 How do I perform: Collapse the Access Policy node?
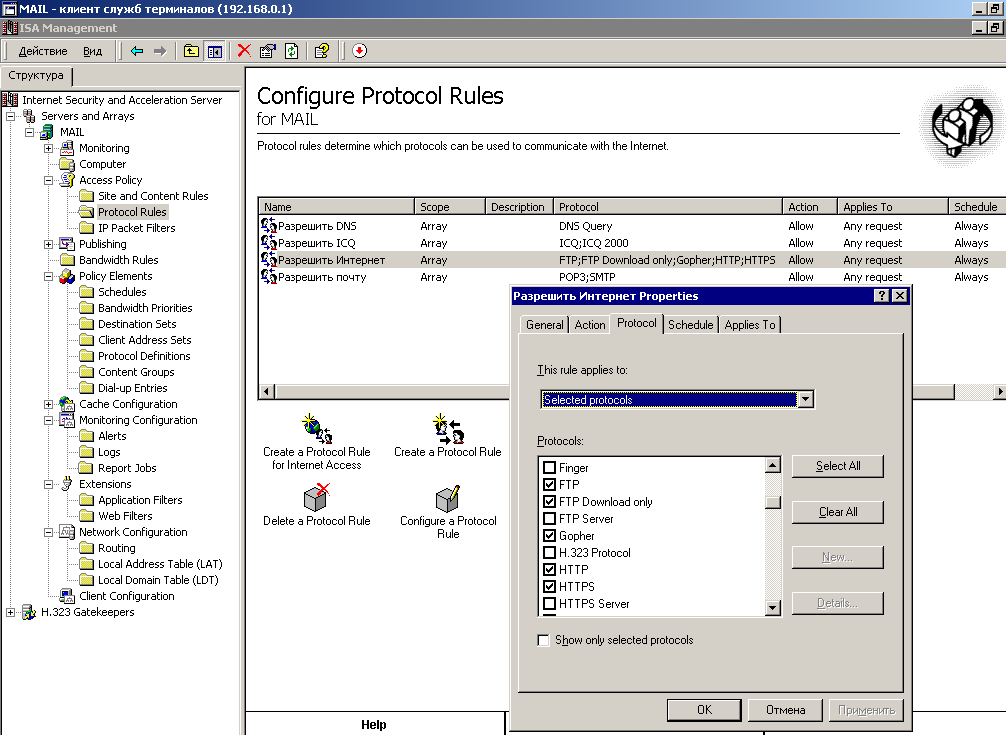(x=49, y=180)
